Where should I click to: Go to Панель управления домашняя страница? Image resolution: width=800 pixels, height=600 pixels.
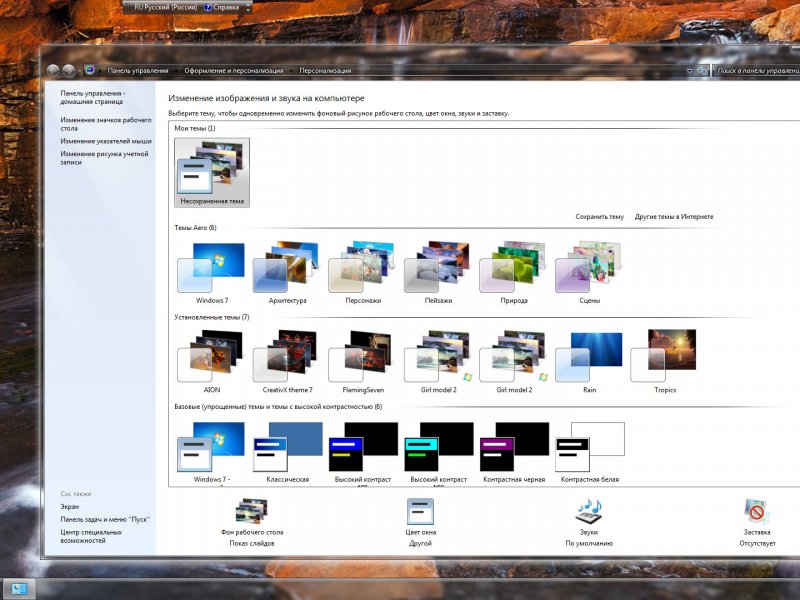(x=92, y=97)
